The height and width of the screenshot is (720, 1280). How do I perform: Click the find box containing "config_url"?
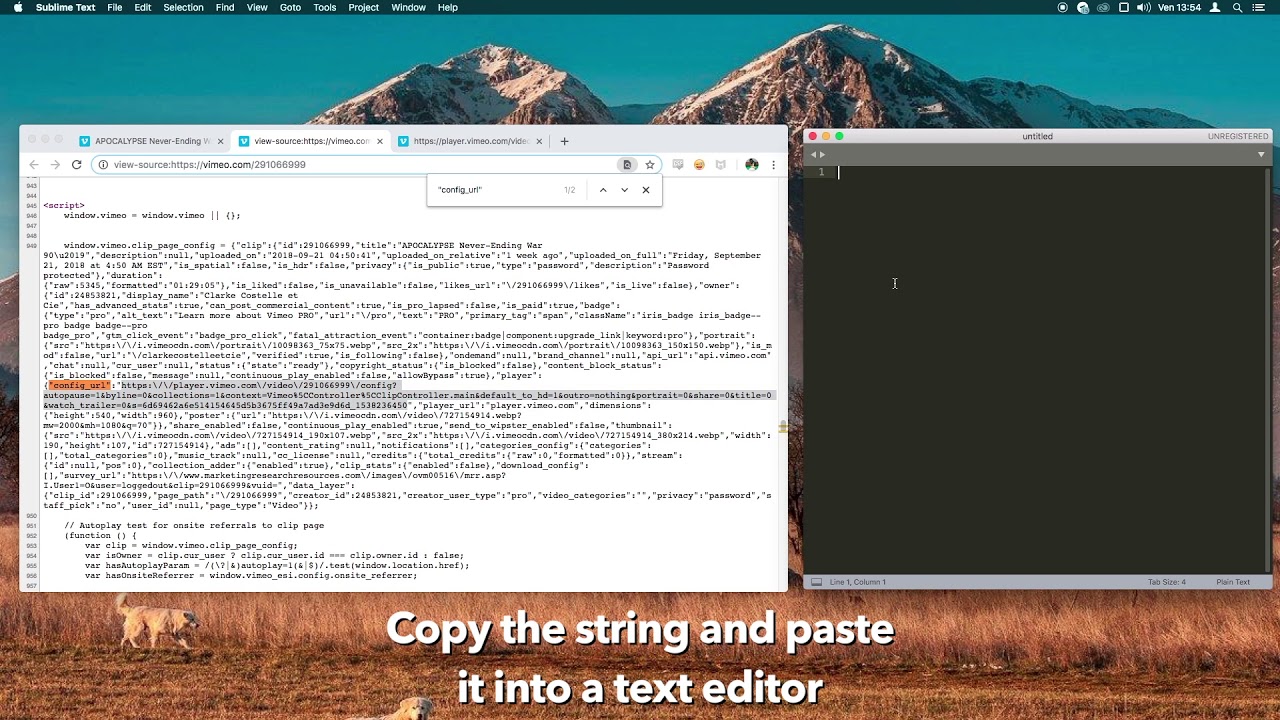(495, 190)
